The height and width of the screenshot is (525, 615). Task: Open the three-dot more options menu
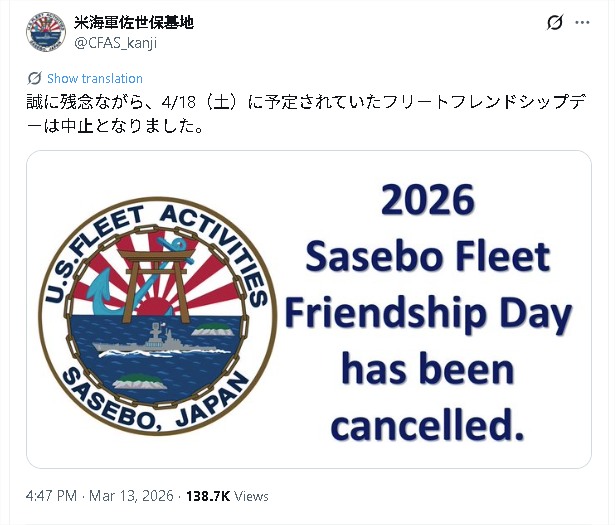click(x=590, y=24)
